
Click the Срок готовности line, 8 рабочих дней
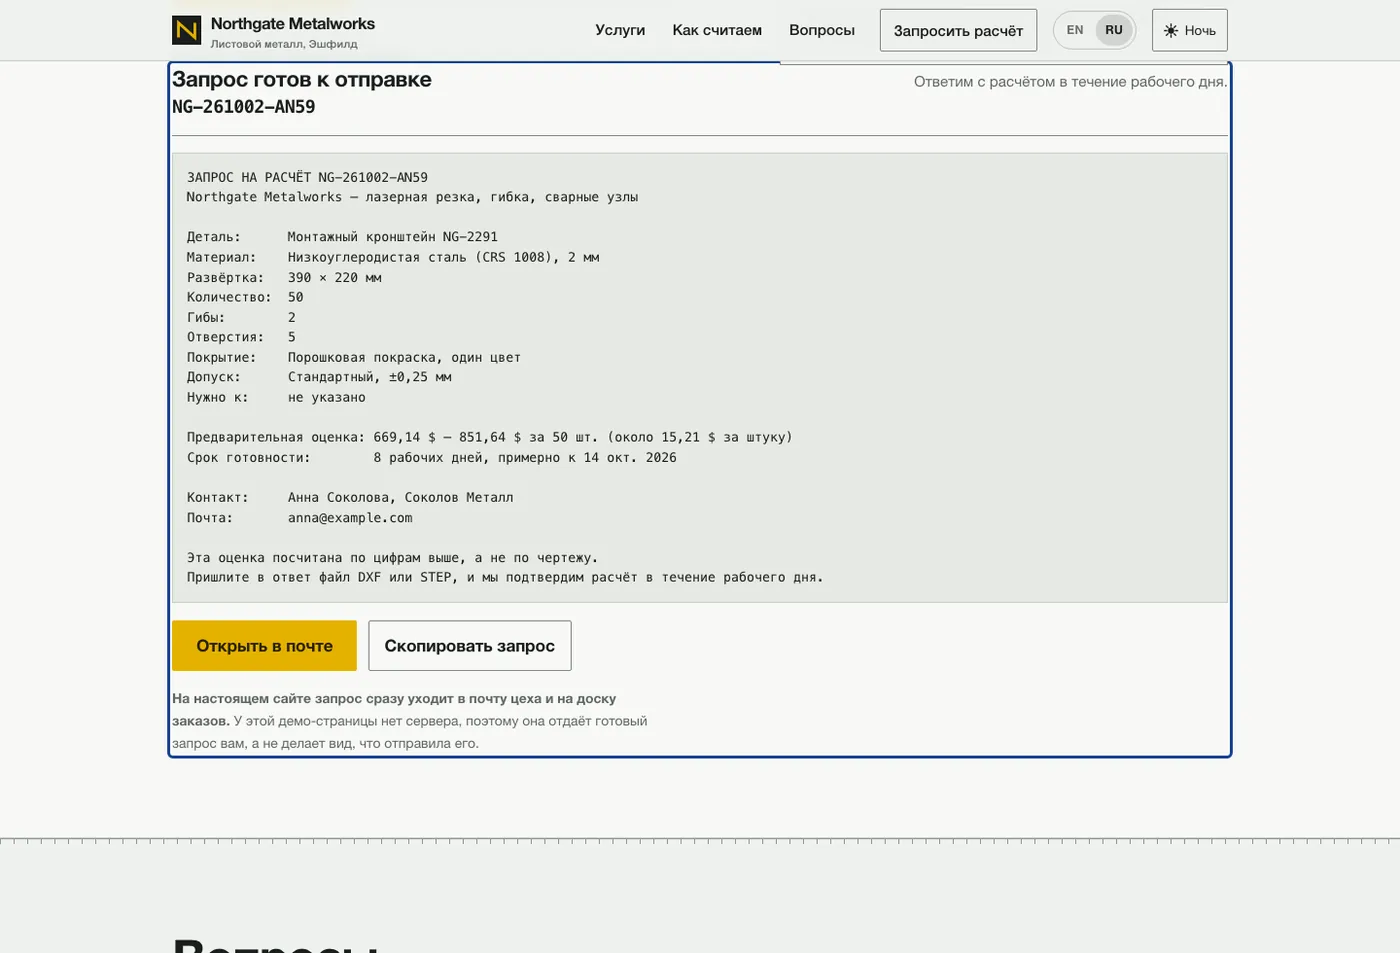click(432, 457)
